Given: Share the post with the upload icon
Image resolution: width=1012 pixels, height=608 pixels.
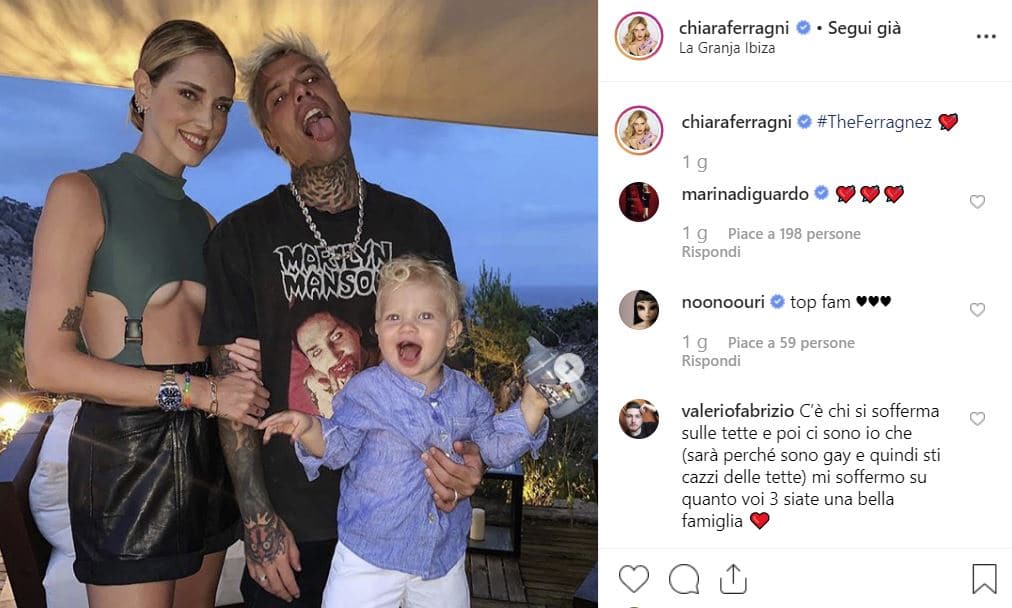Looking at the screenshot, I should pyautogui.click(x=733, y=579).
